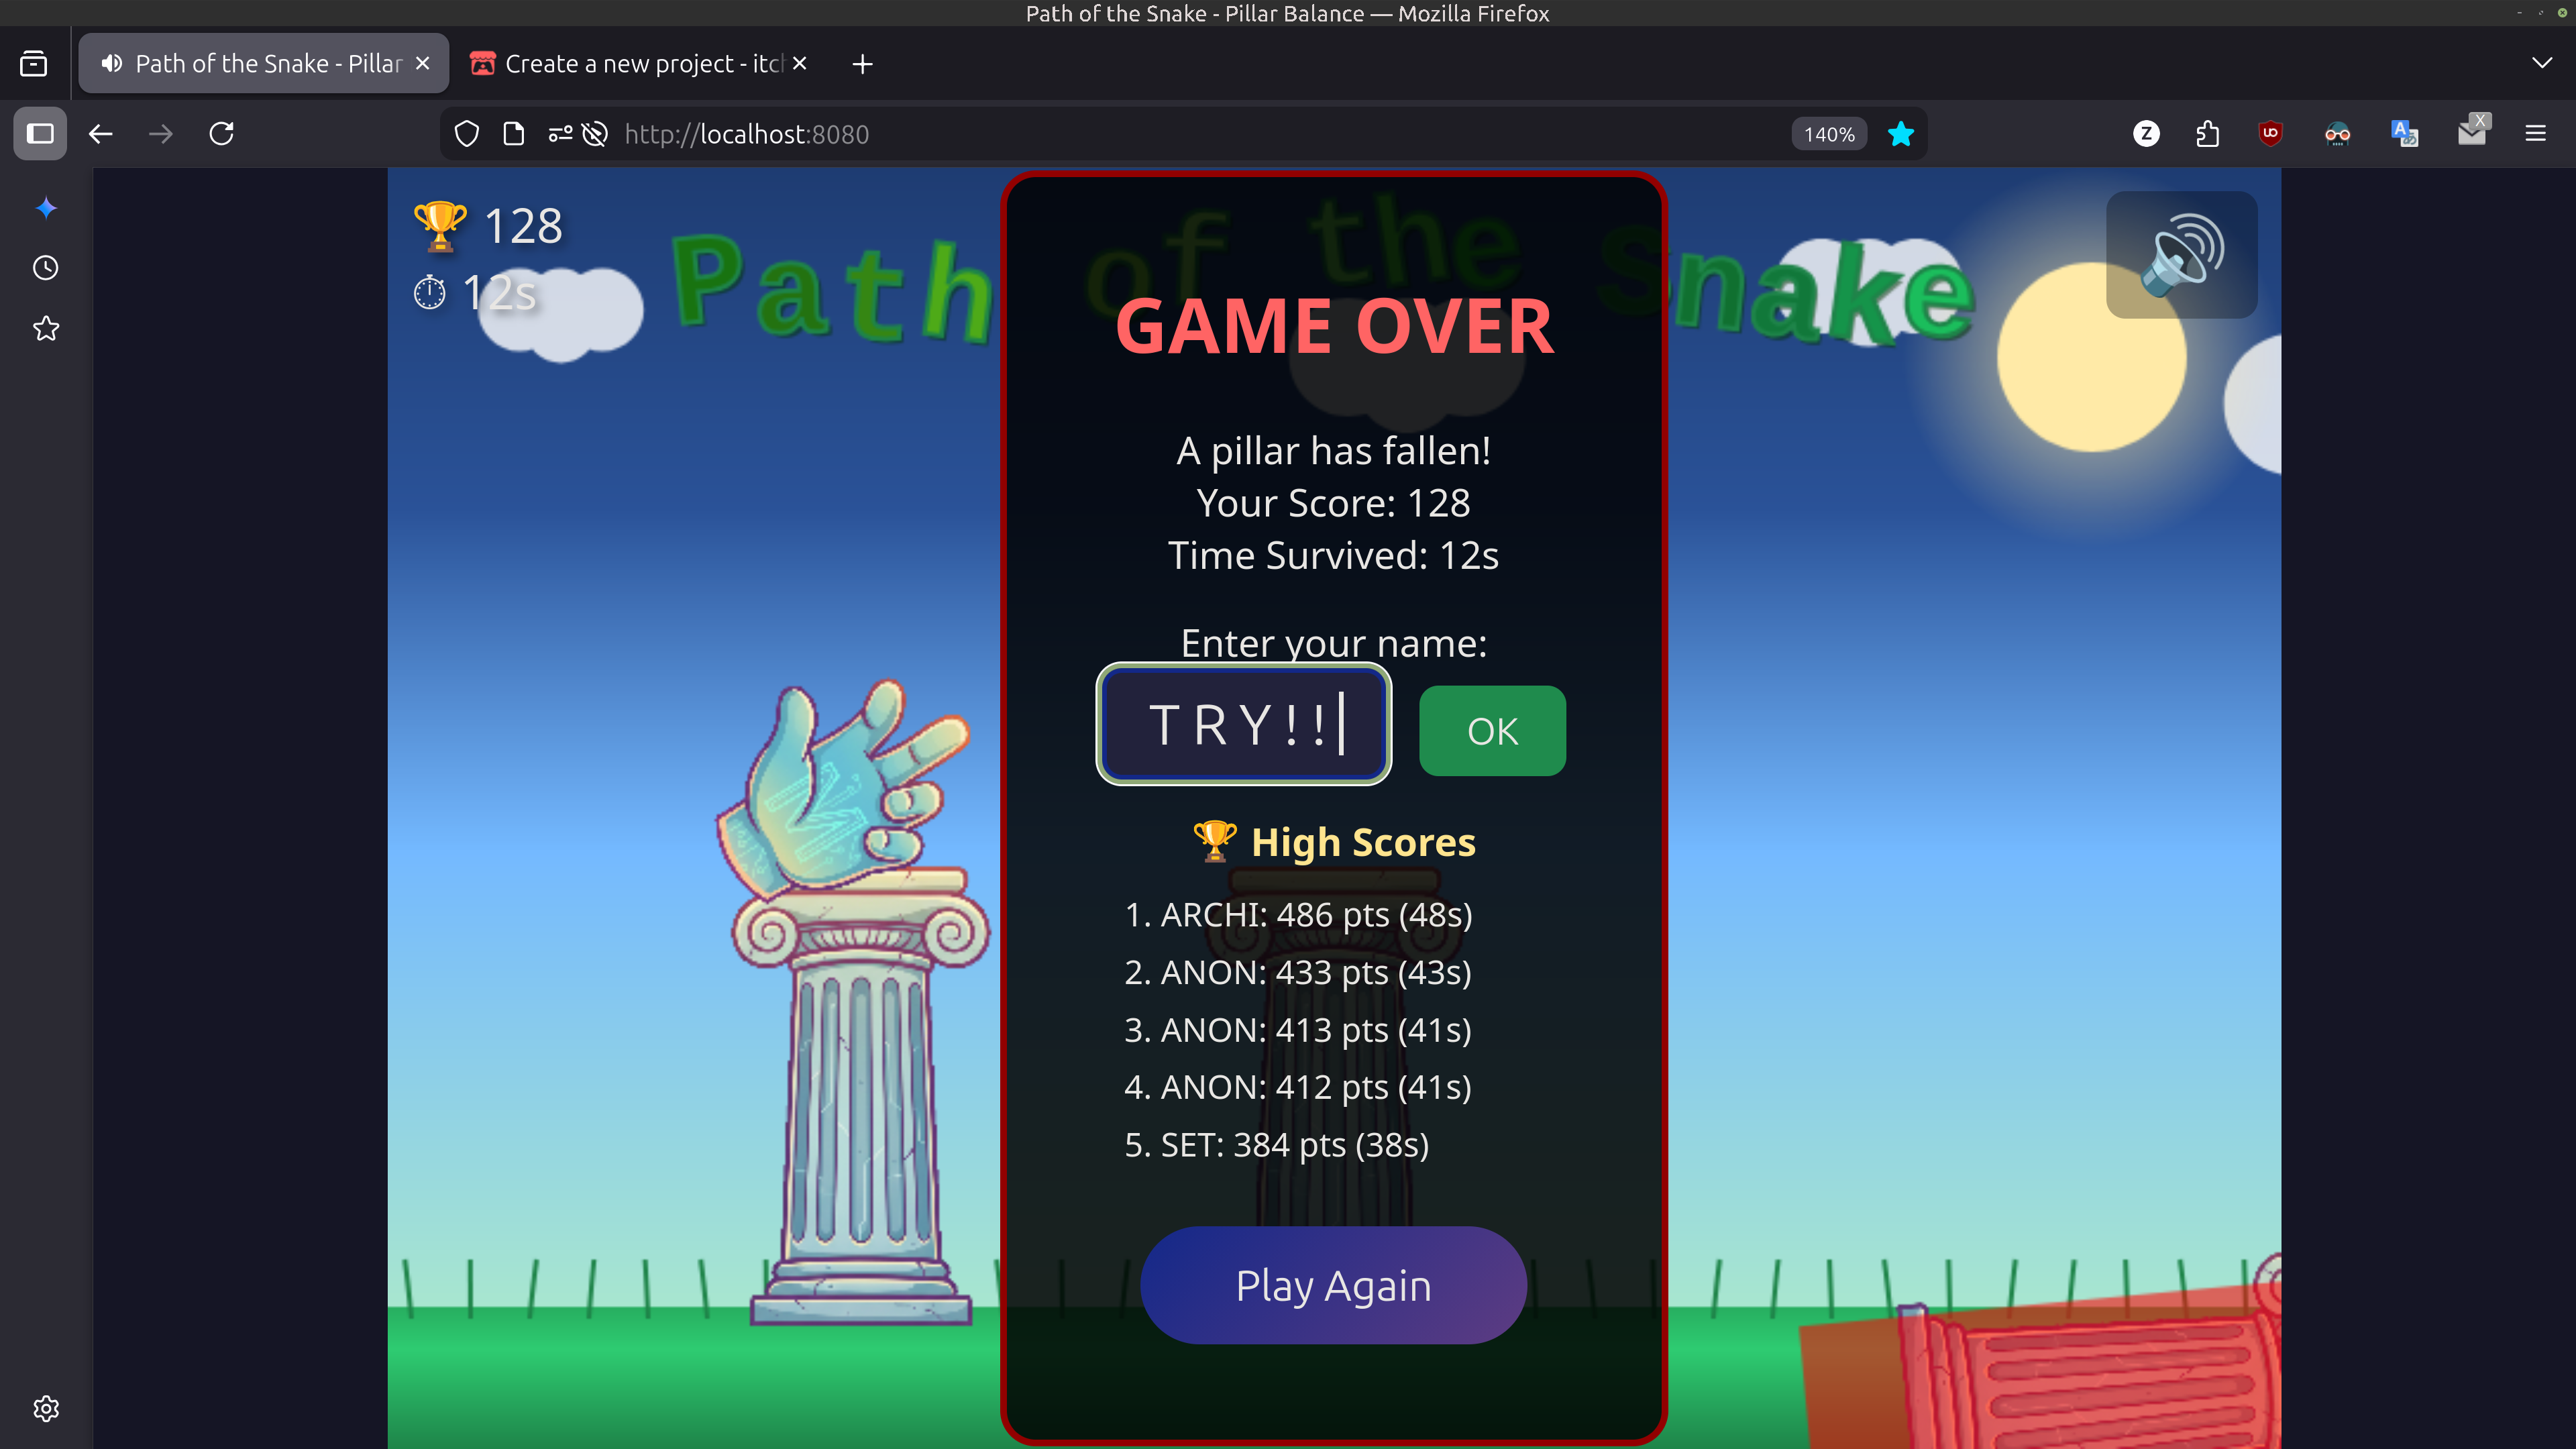Open the sidebar settings gear
2576x1449 pixels.
click(46, 1409)
